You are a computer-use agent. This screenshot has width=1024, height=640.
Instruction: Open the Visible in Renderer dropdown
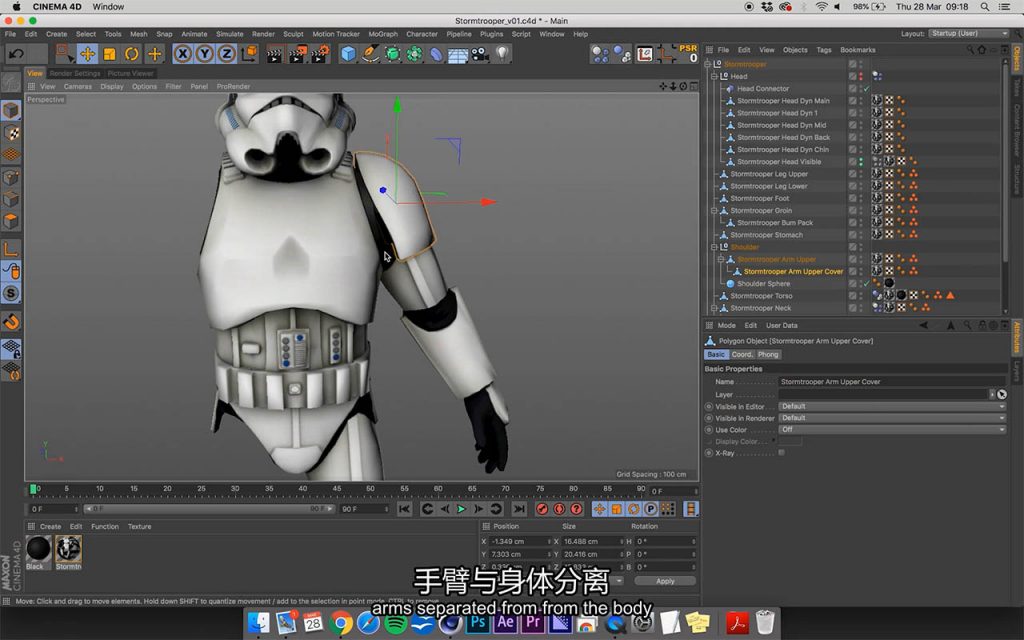[892, 418]
